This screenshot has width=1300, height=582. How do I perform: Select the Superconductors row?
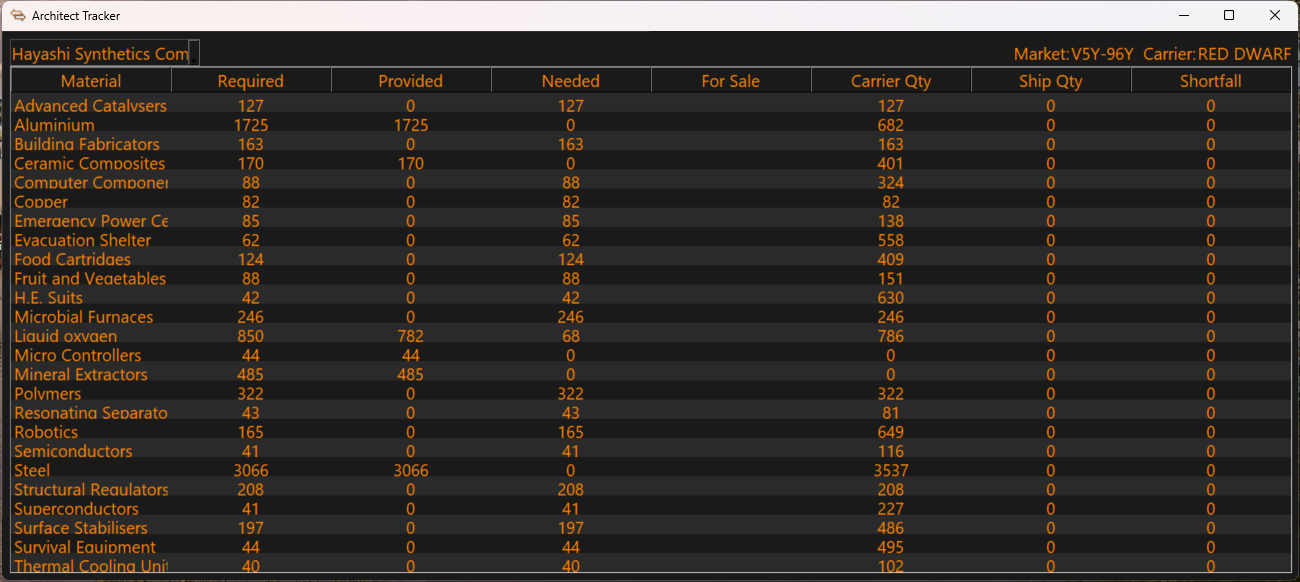[651, 509]
